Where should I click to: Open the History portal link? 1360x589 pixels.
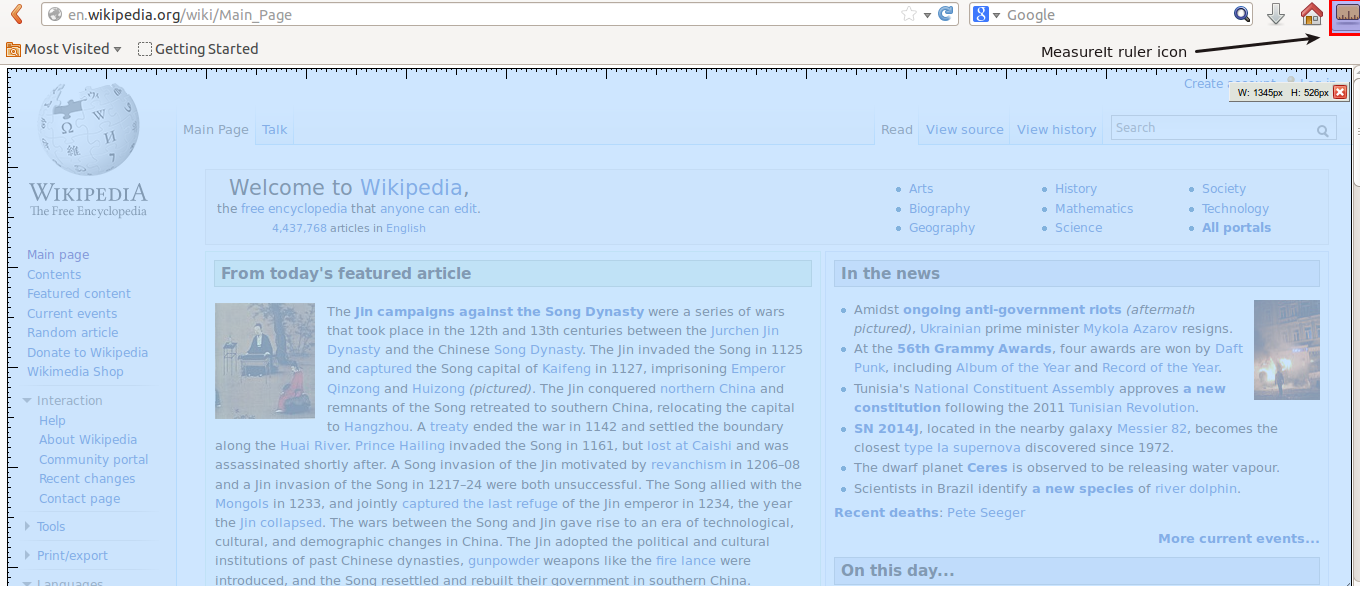coord(1076,189)
